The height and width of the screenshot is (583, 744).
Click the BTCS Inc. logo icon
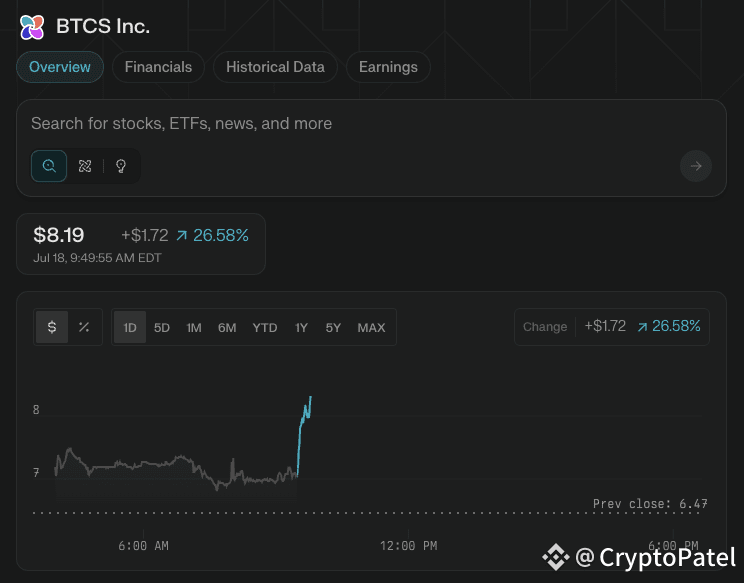coord(32,27)
